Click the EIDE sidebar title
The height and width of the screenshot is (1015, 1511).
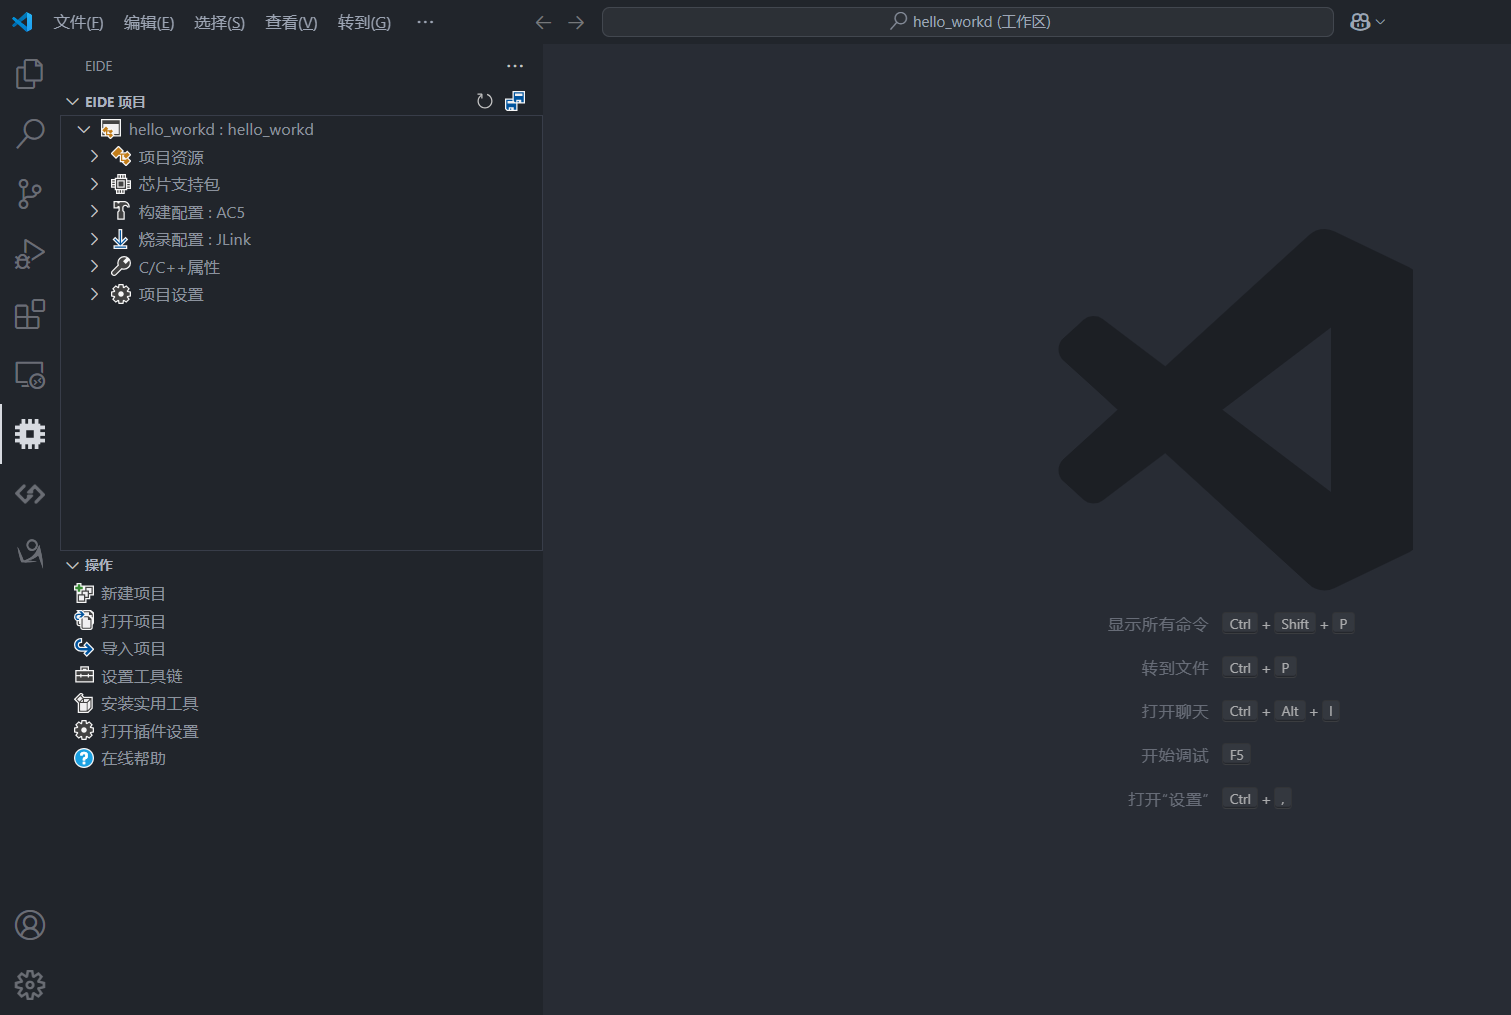tap(99, 66)
